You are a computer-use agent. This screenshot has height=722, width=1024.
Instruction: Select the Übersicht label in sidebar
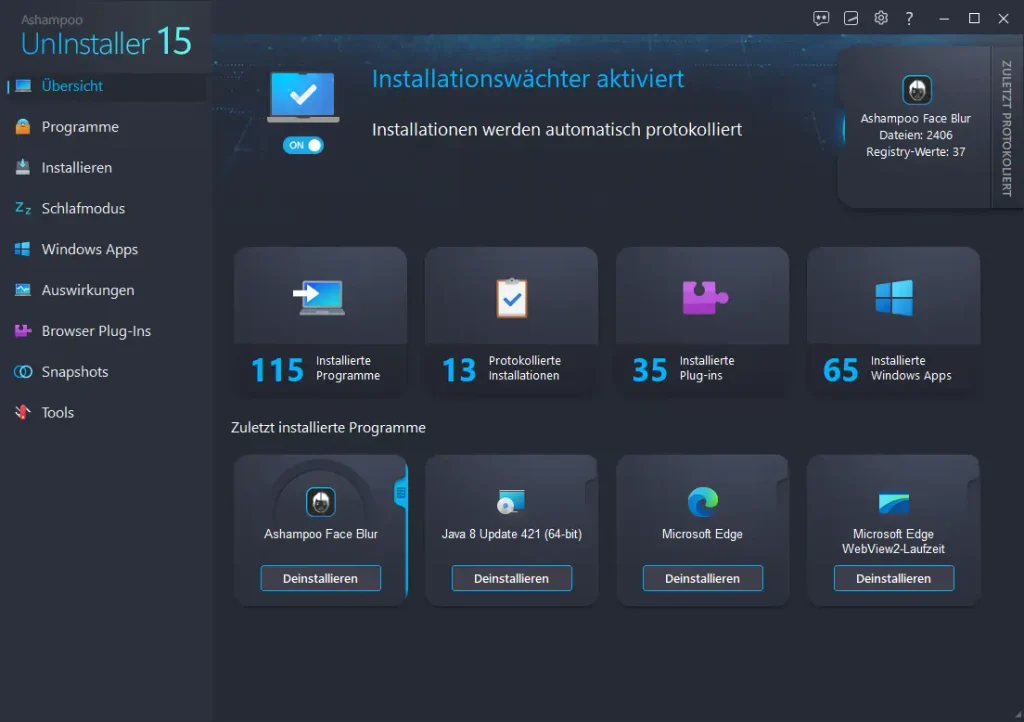pyautogui.click(x=72, y=86)
